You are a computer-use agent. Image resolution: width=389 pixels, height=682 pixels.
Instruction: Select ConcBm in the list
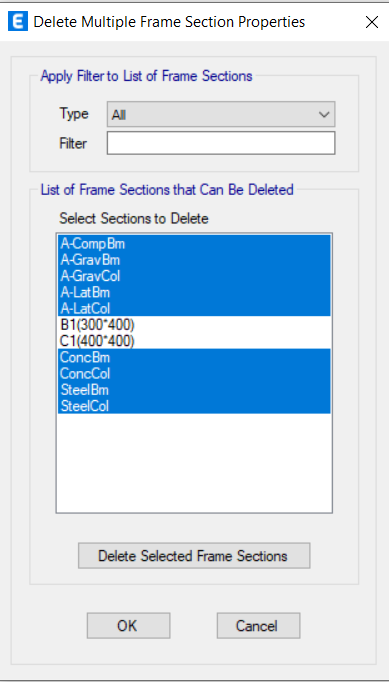click(194, 357)
